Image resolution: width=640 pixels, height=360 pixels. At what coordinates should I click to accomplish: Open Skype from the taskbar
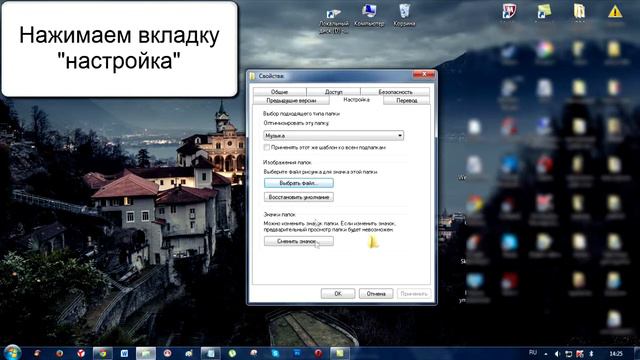tap(276, 353)
